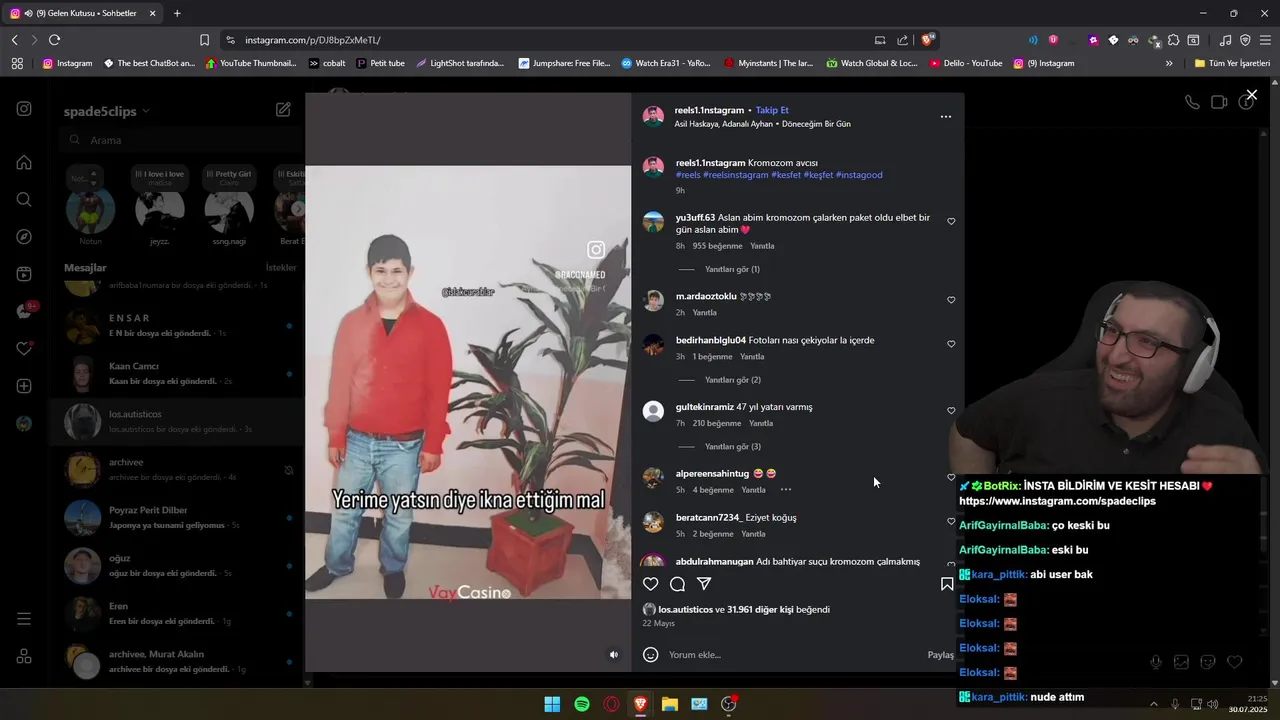Screen dimensions: 1280x720
Task: Show more bookmarks with the chevron
Action: point(1169,63)
